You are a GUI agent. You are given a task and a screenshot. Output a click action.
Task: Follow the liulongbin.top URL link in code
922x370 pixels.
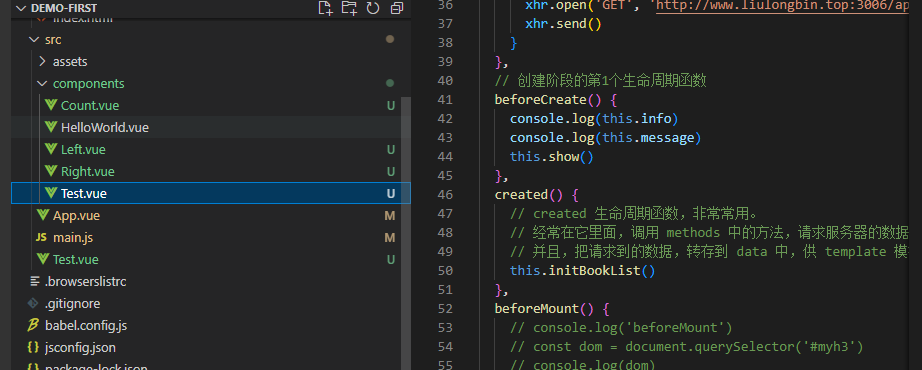point(782,5)
